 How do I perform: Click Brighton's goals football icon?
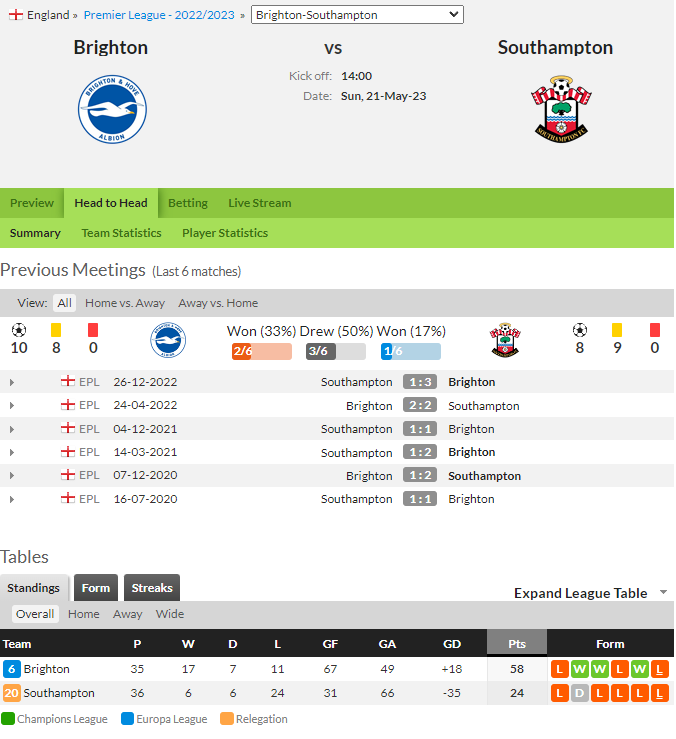tap(19, 330)
